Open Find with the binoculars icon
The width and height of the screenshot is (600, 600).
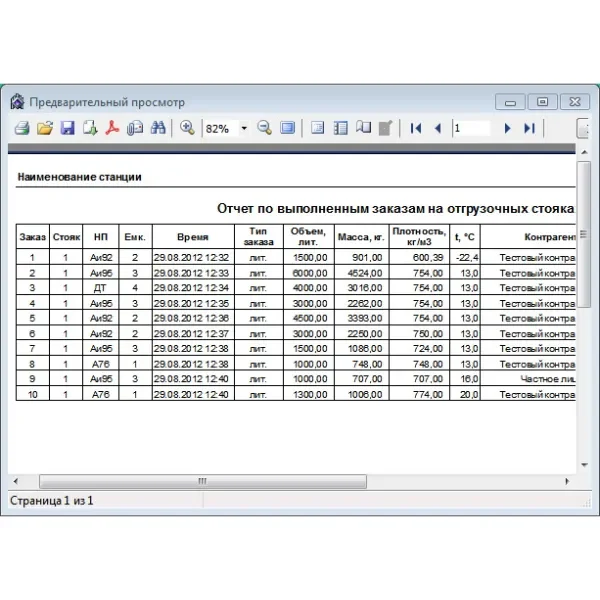click(x=158, y=128)
